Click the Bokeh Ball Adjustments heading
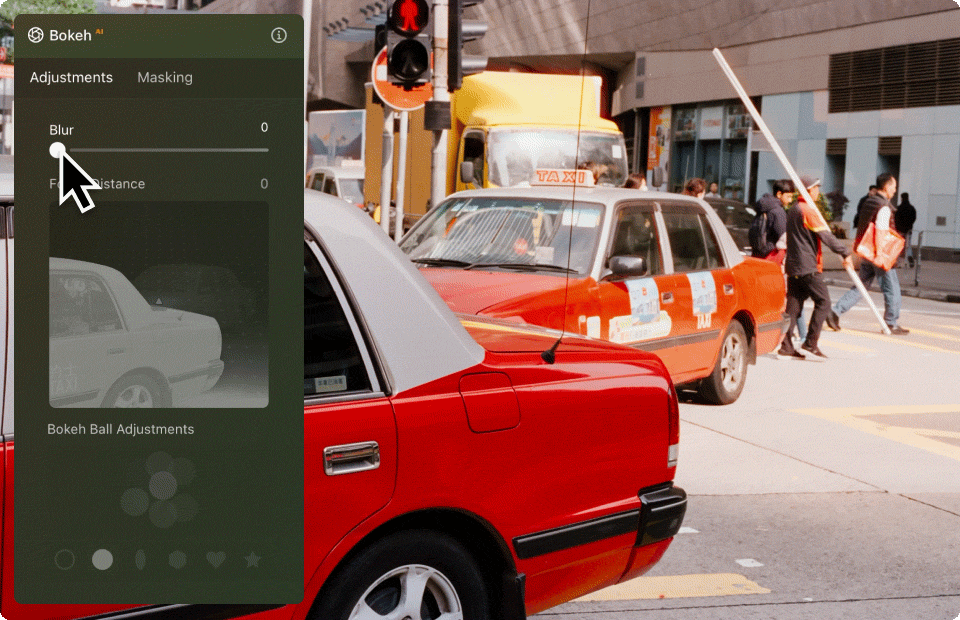This screenshot has width=960, height=620. (x=121, y=429)
